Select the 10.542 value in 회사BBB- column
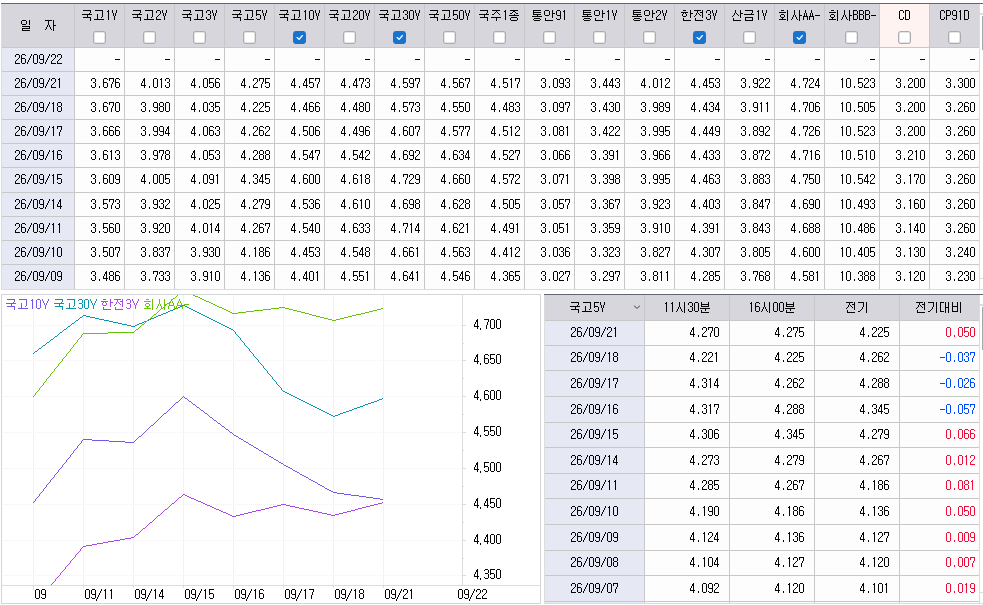The image size is (983, 605). tap(857, 179)
